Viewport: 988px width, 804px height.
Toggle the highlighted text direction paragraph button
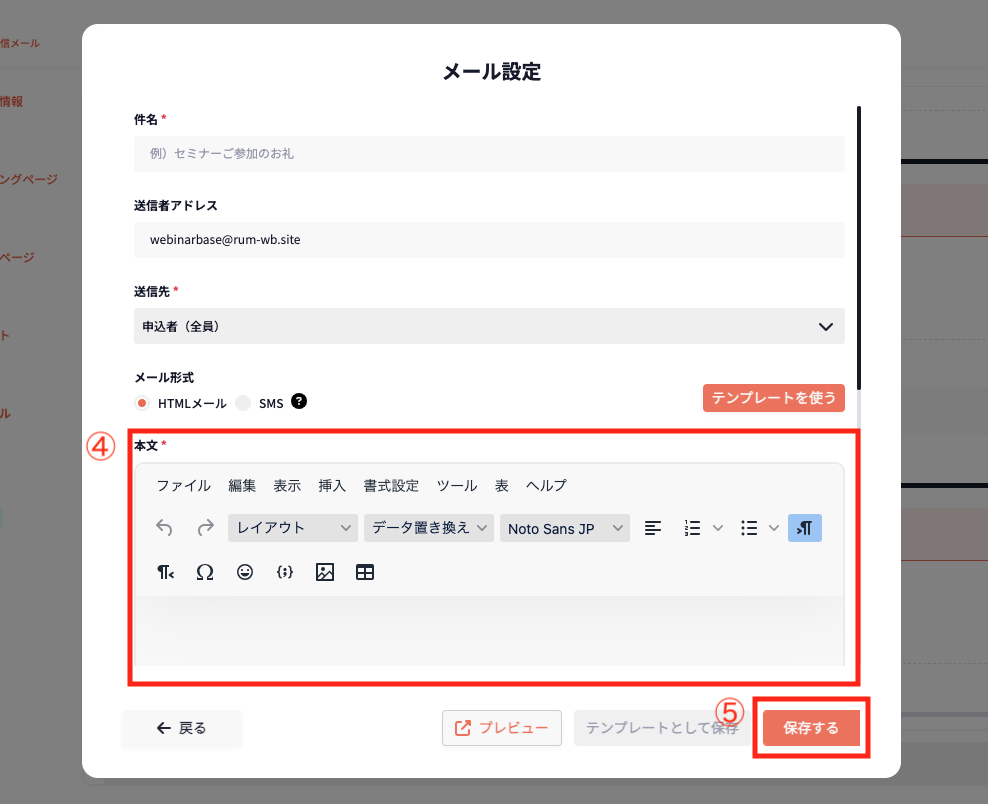pyautogui.click(x=805, y=528)
